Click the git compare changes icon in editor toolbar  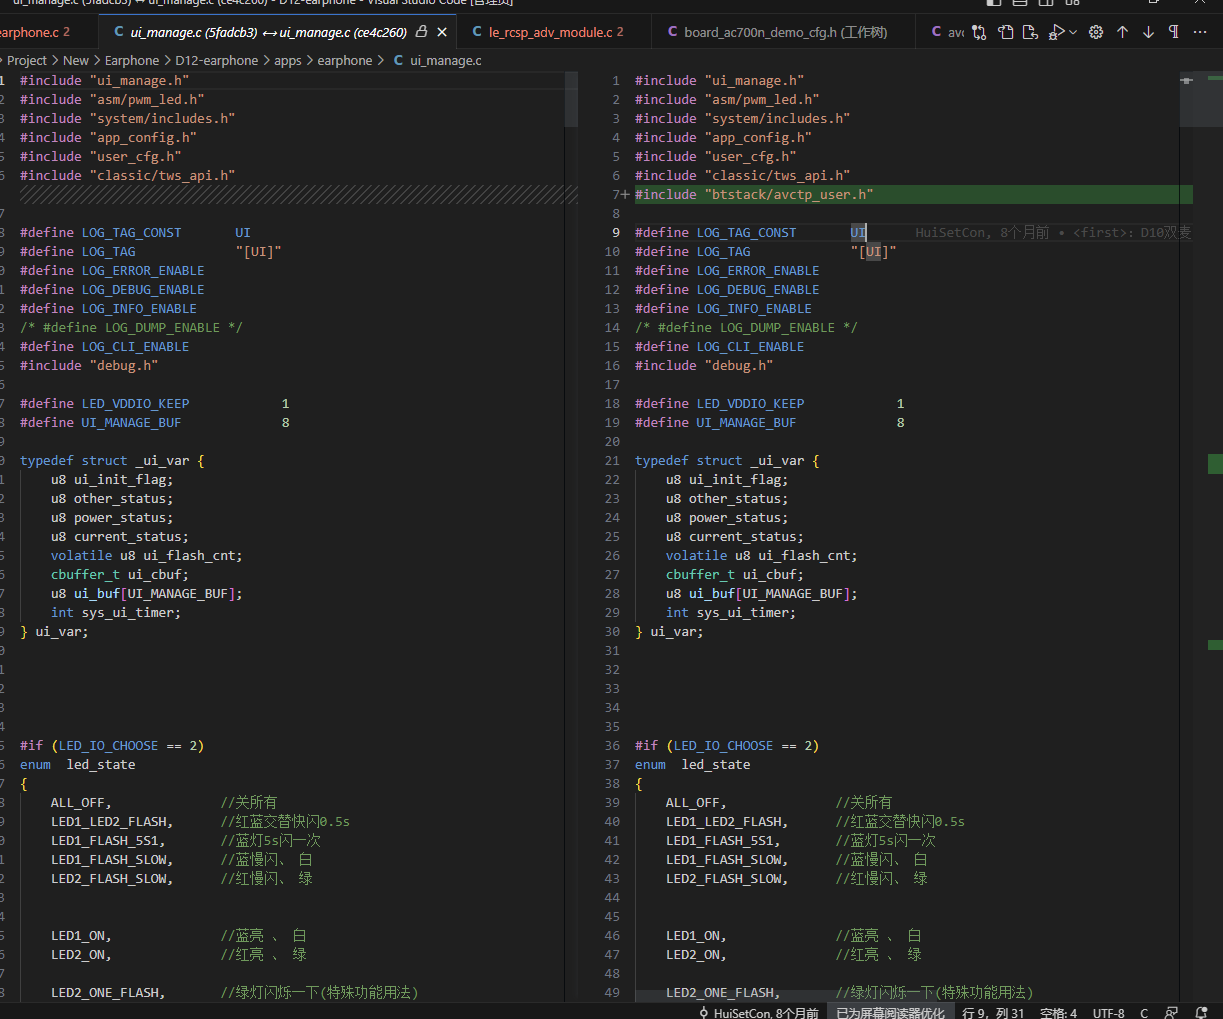click(x=979, y=32)
